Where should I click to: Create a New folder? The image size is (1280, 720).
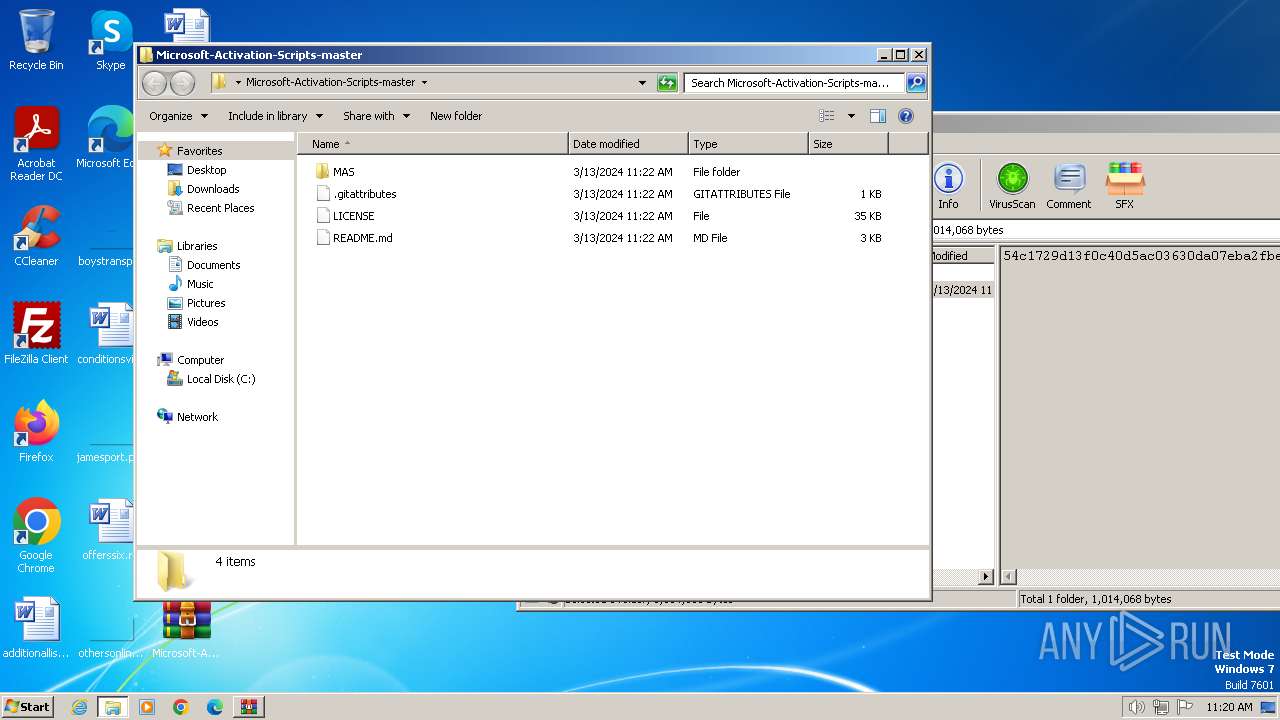coord(456,116)
